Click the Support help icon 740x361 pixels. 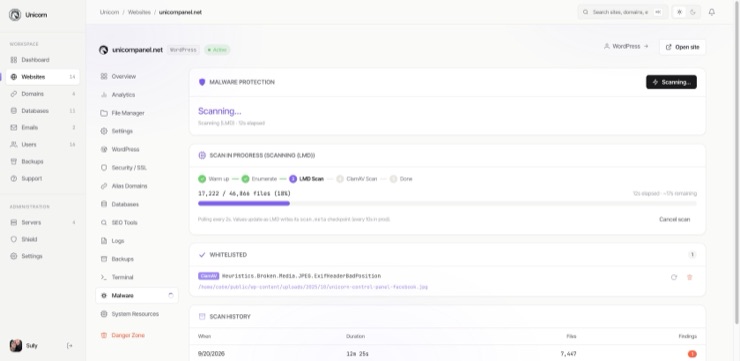tap(14, 178)
